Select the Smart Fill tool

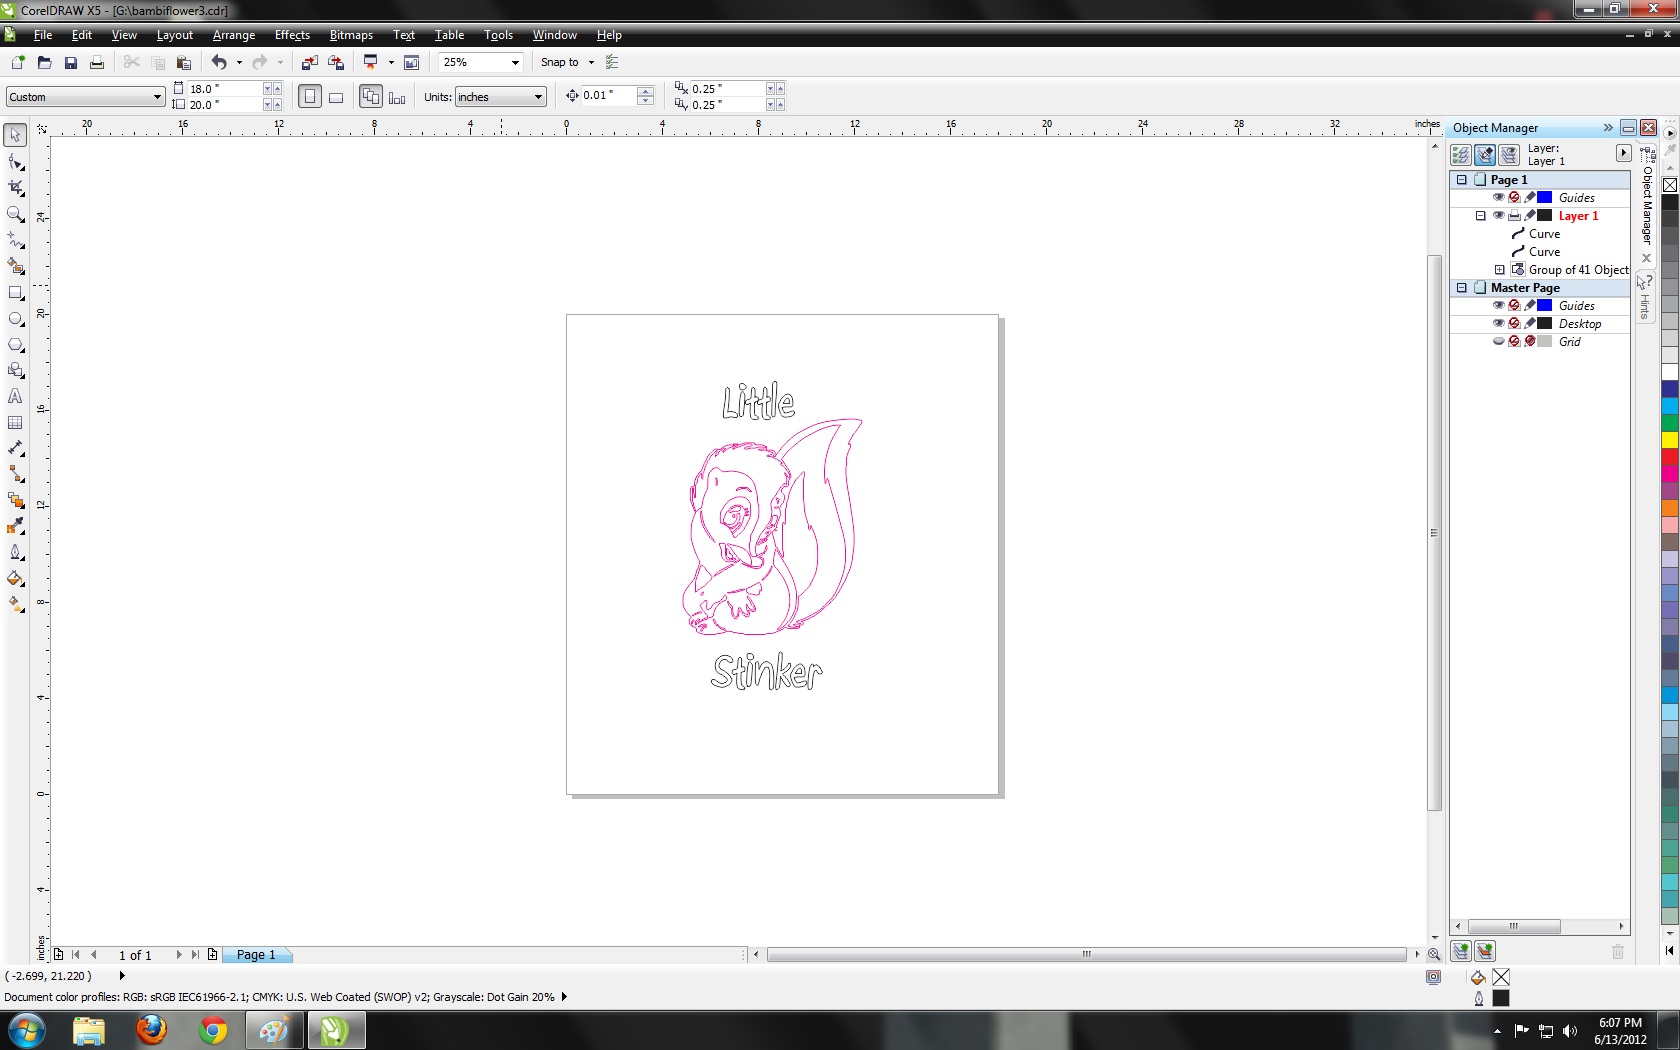coord(16,266)
